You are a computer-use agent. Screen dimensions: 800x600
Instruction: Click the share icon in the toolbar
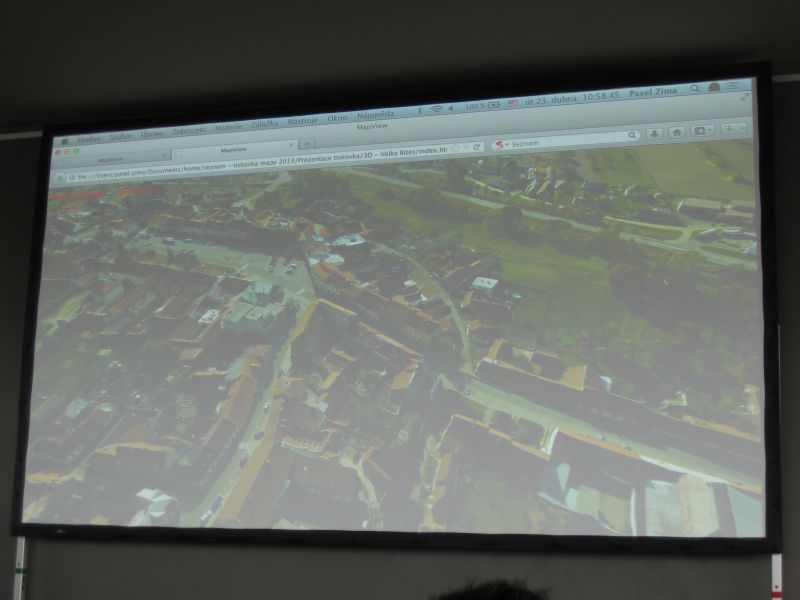click(x=701, y=132)
